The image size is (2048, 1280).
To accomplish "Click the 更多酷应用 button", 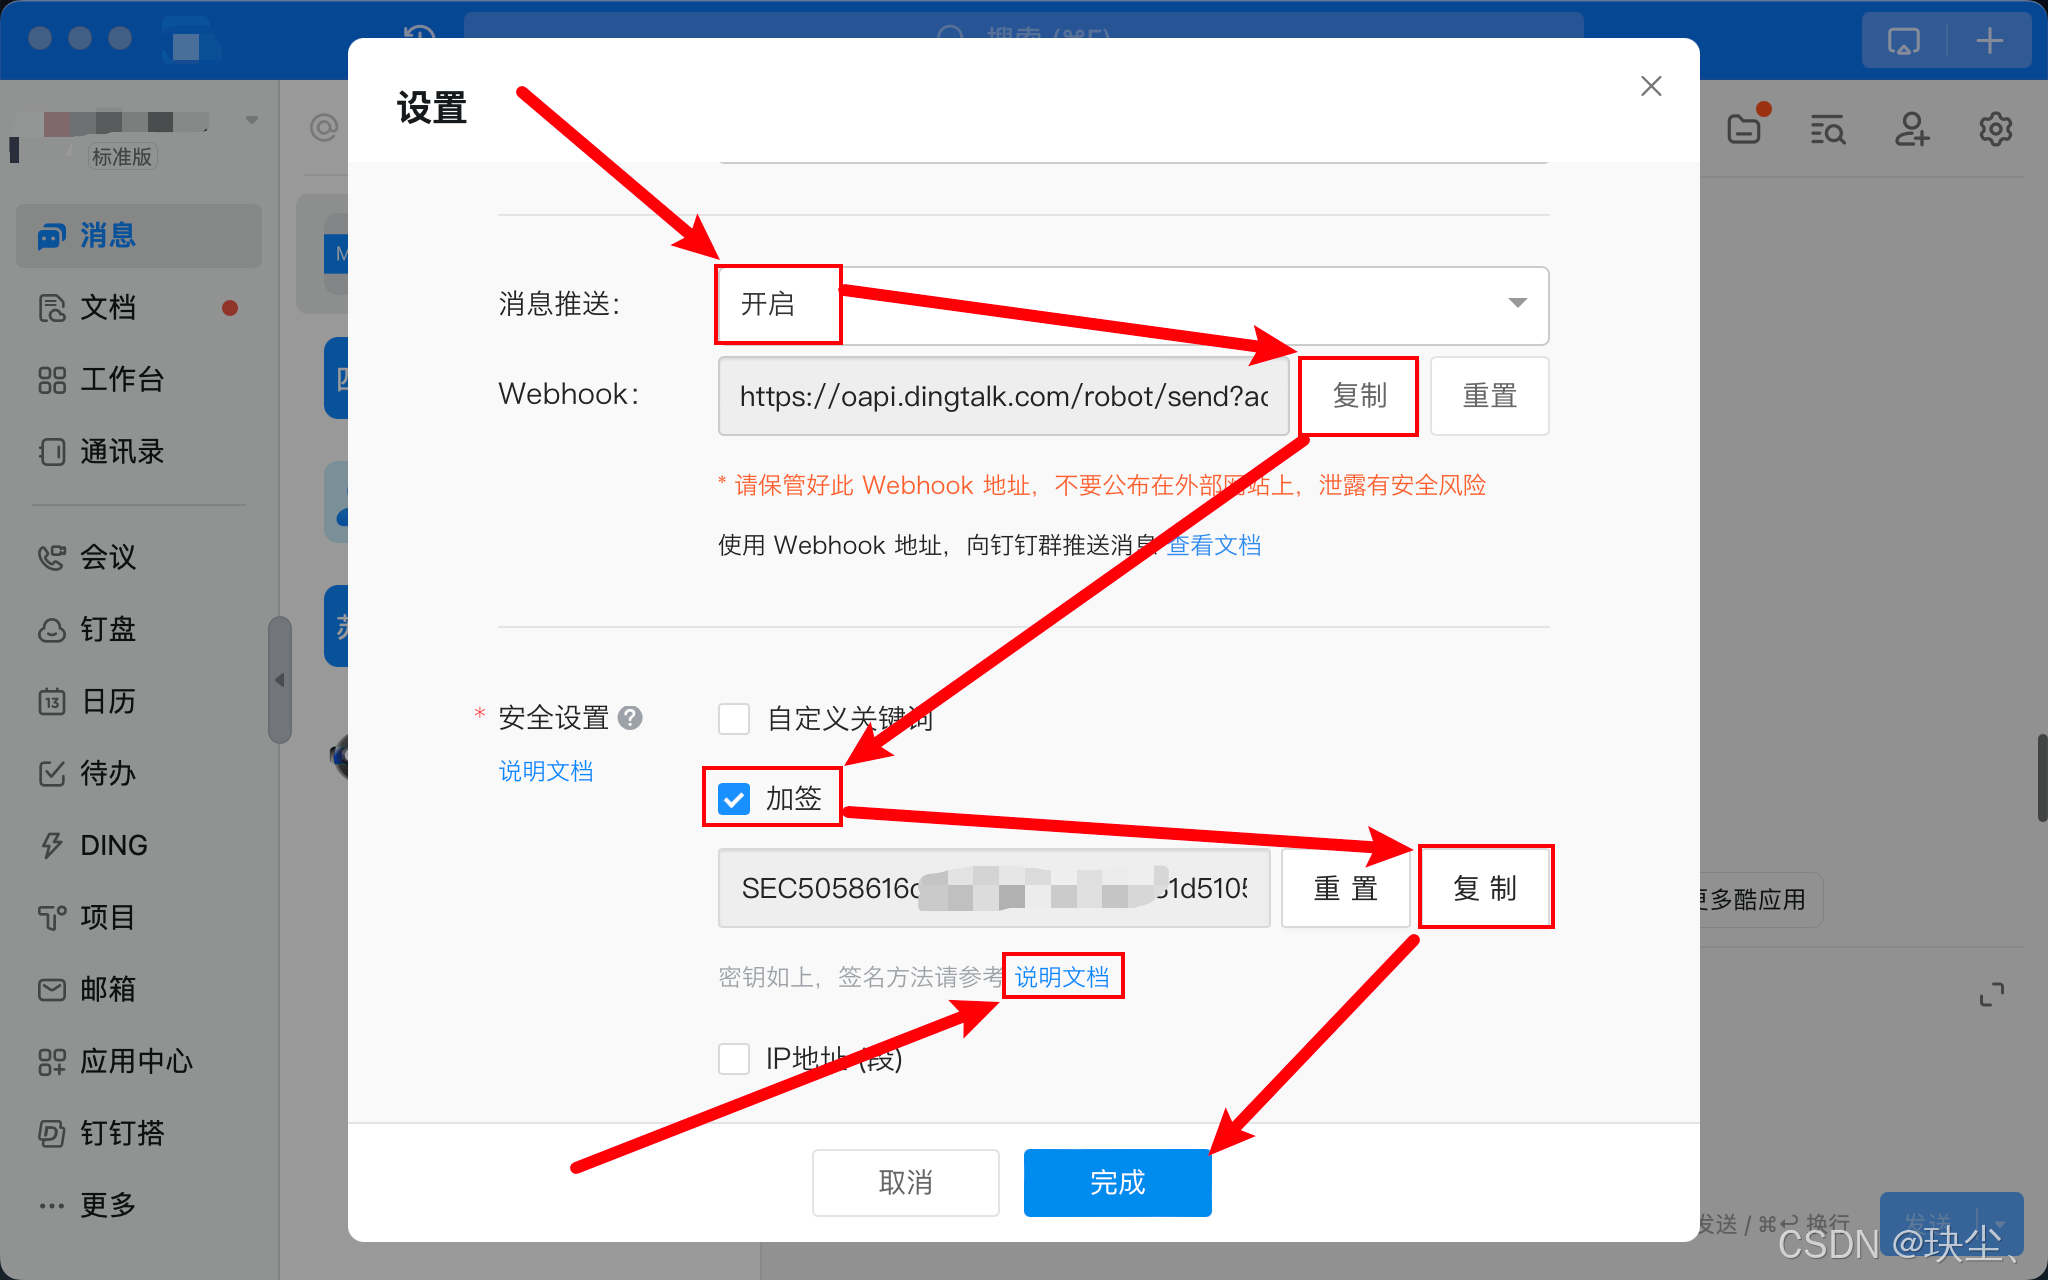I will click(x=1757, y=899).
